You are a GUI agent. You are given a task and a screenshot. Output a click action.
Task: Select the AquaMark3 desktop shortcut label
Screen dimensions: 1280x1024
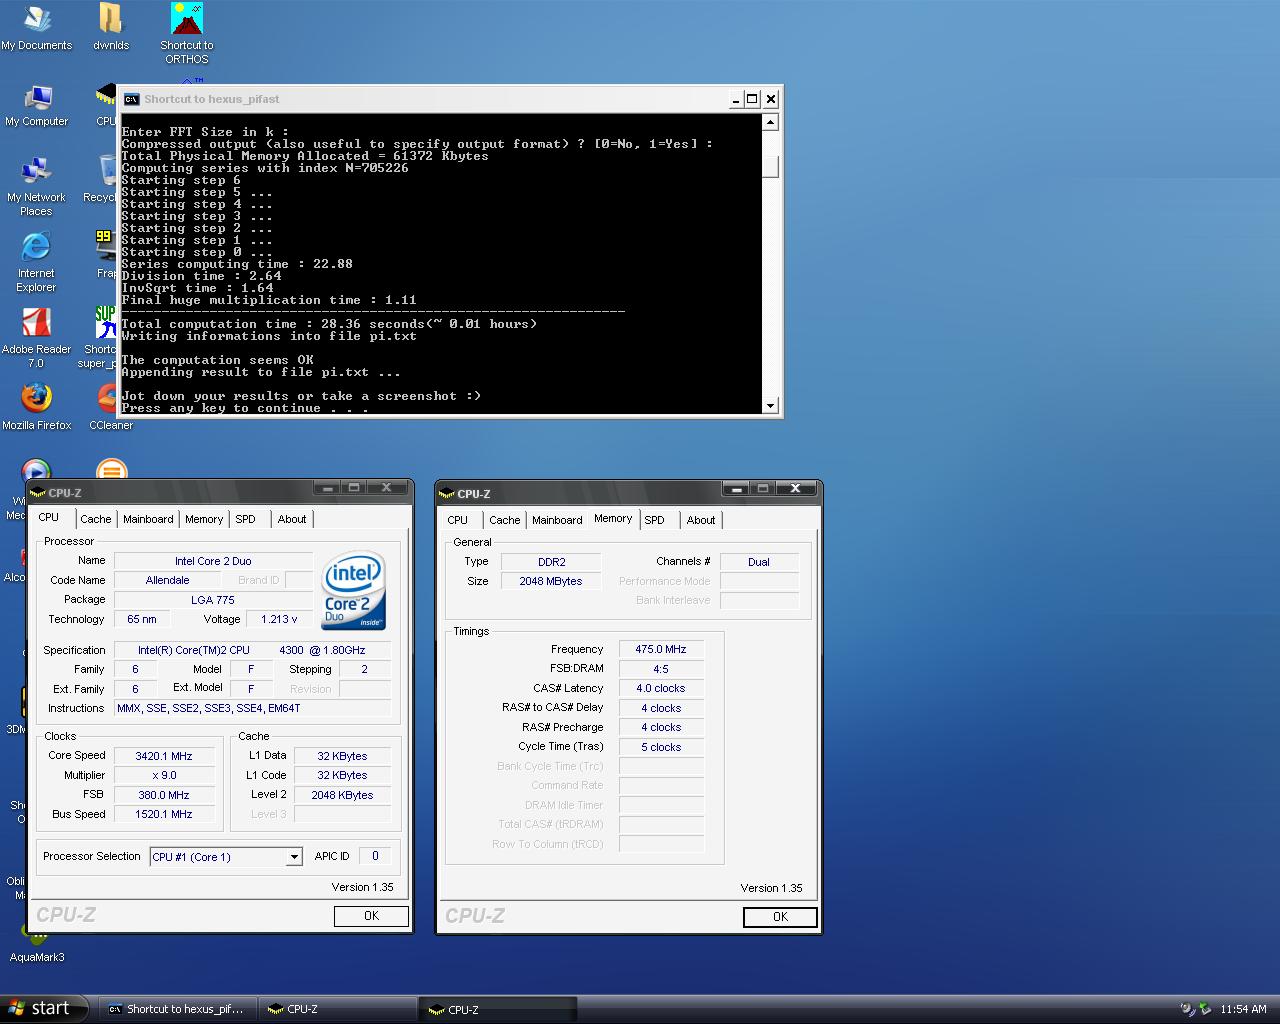click(x=37, y=957)
